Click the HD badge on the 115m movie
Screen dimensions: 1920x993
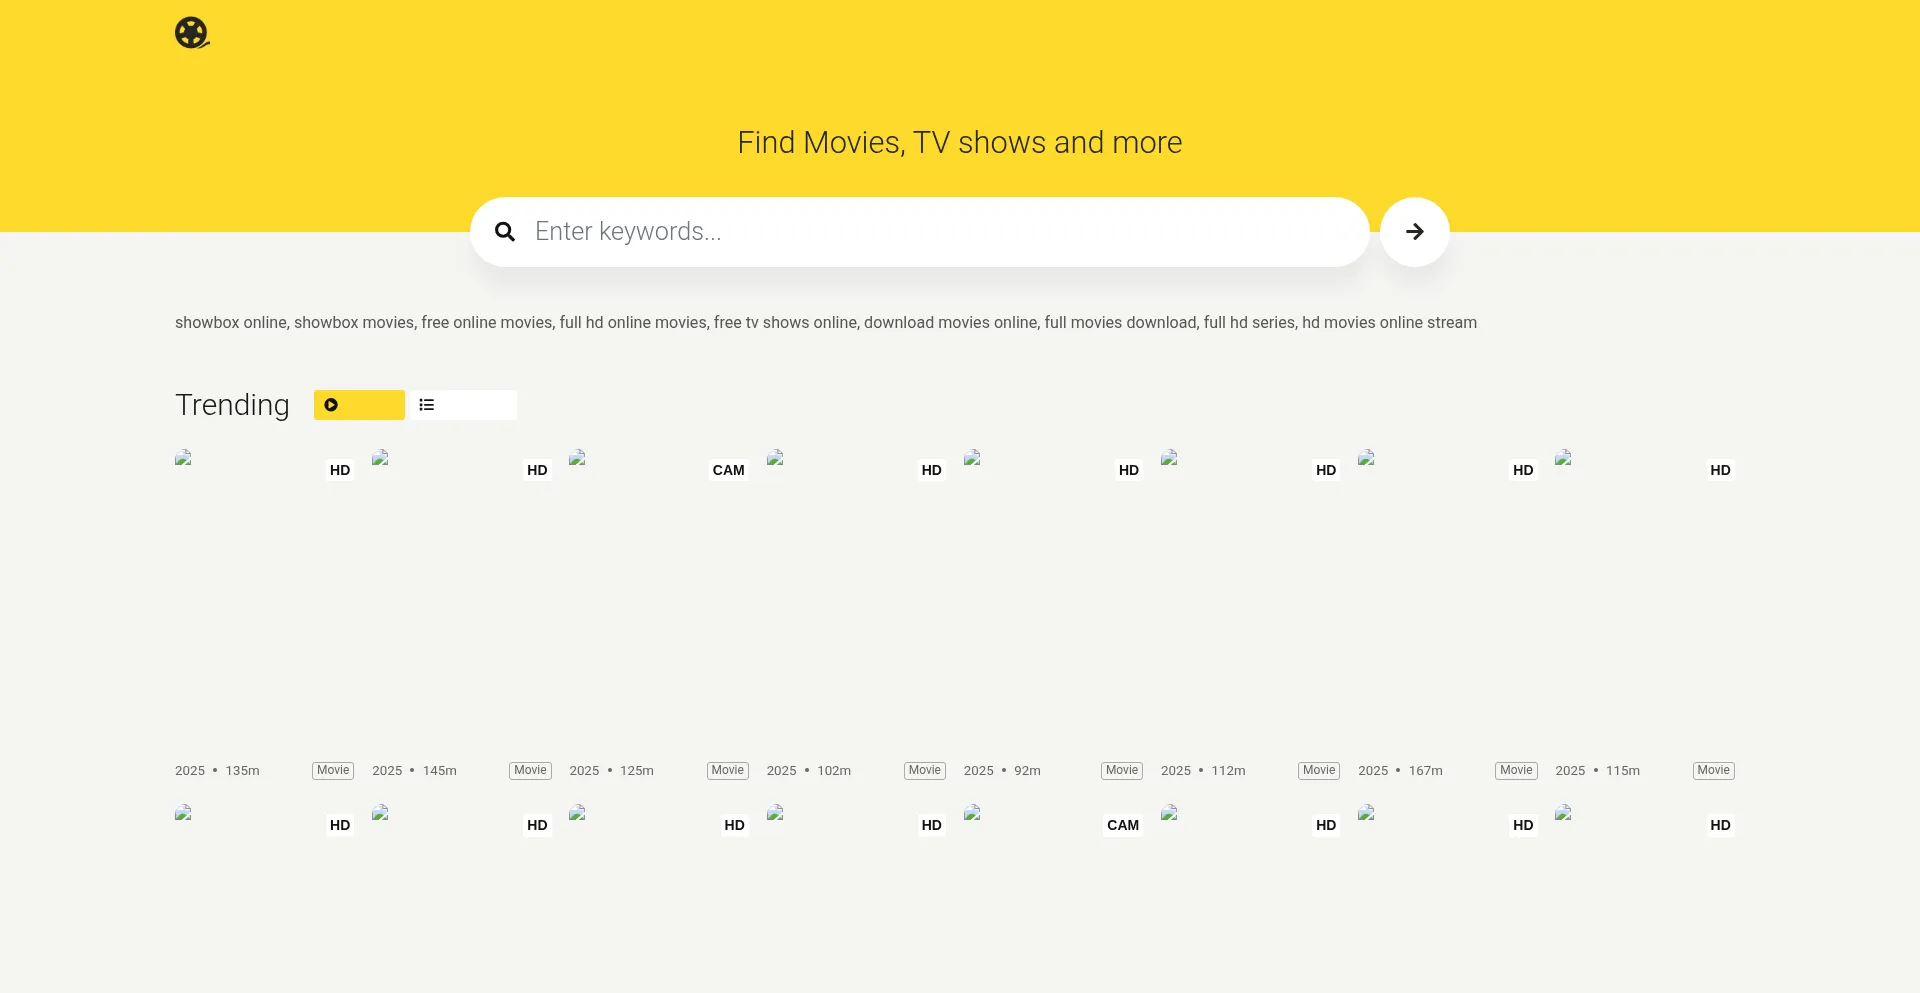(x=1719, y=470)
